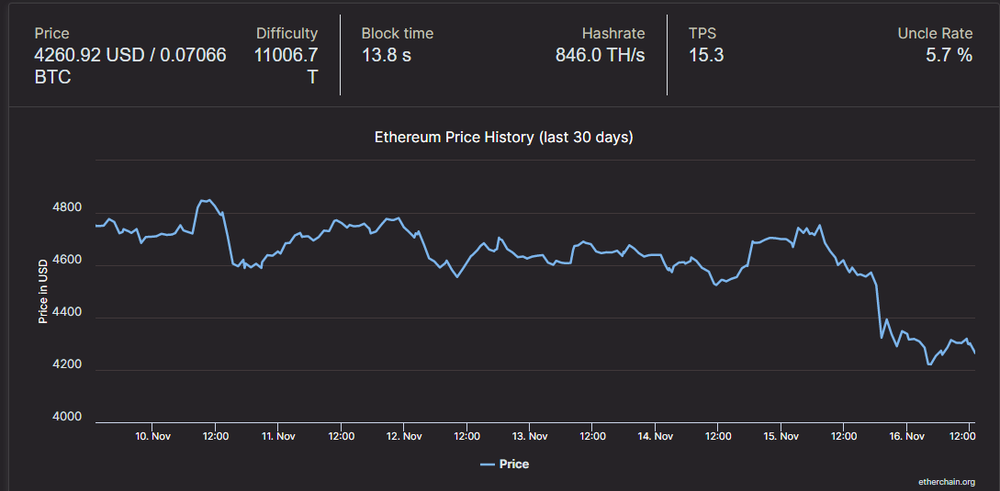The image size is (1000, 491).
Task: Toggle the Price series in the chart legend
Action: [x=504, y=464]
